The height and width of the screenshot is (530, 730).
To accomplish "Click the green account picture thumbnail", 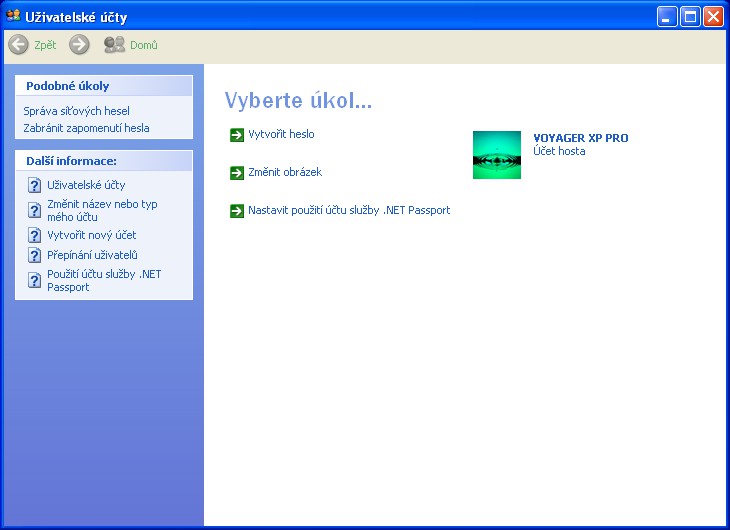I will pos(497,155).
